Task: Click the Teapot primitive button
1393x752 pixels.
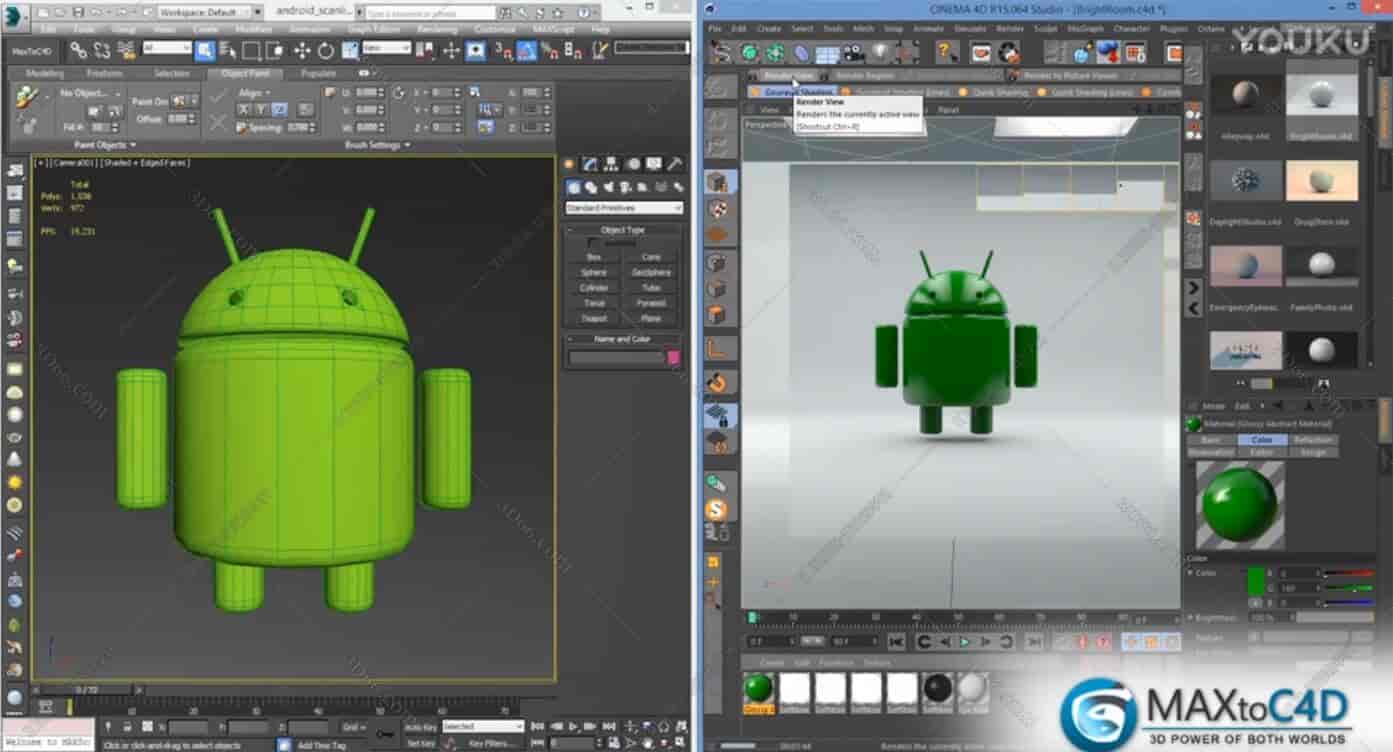Action: pos(593,318)
